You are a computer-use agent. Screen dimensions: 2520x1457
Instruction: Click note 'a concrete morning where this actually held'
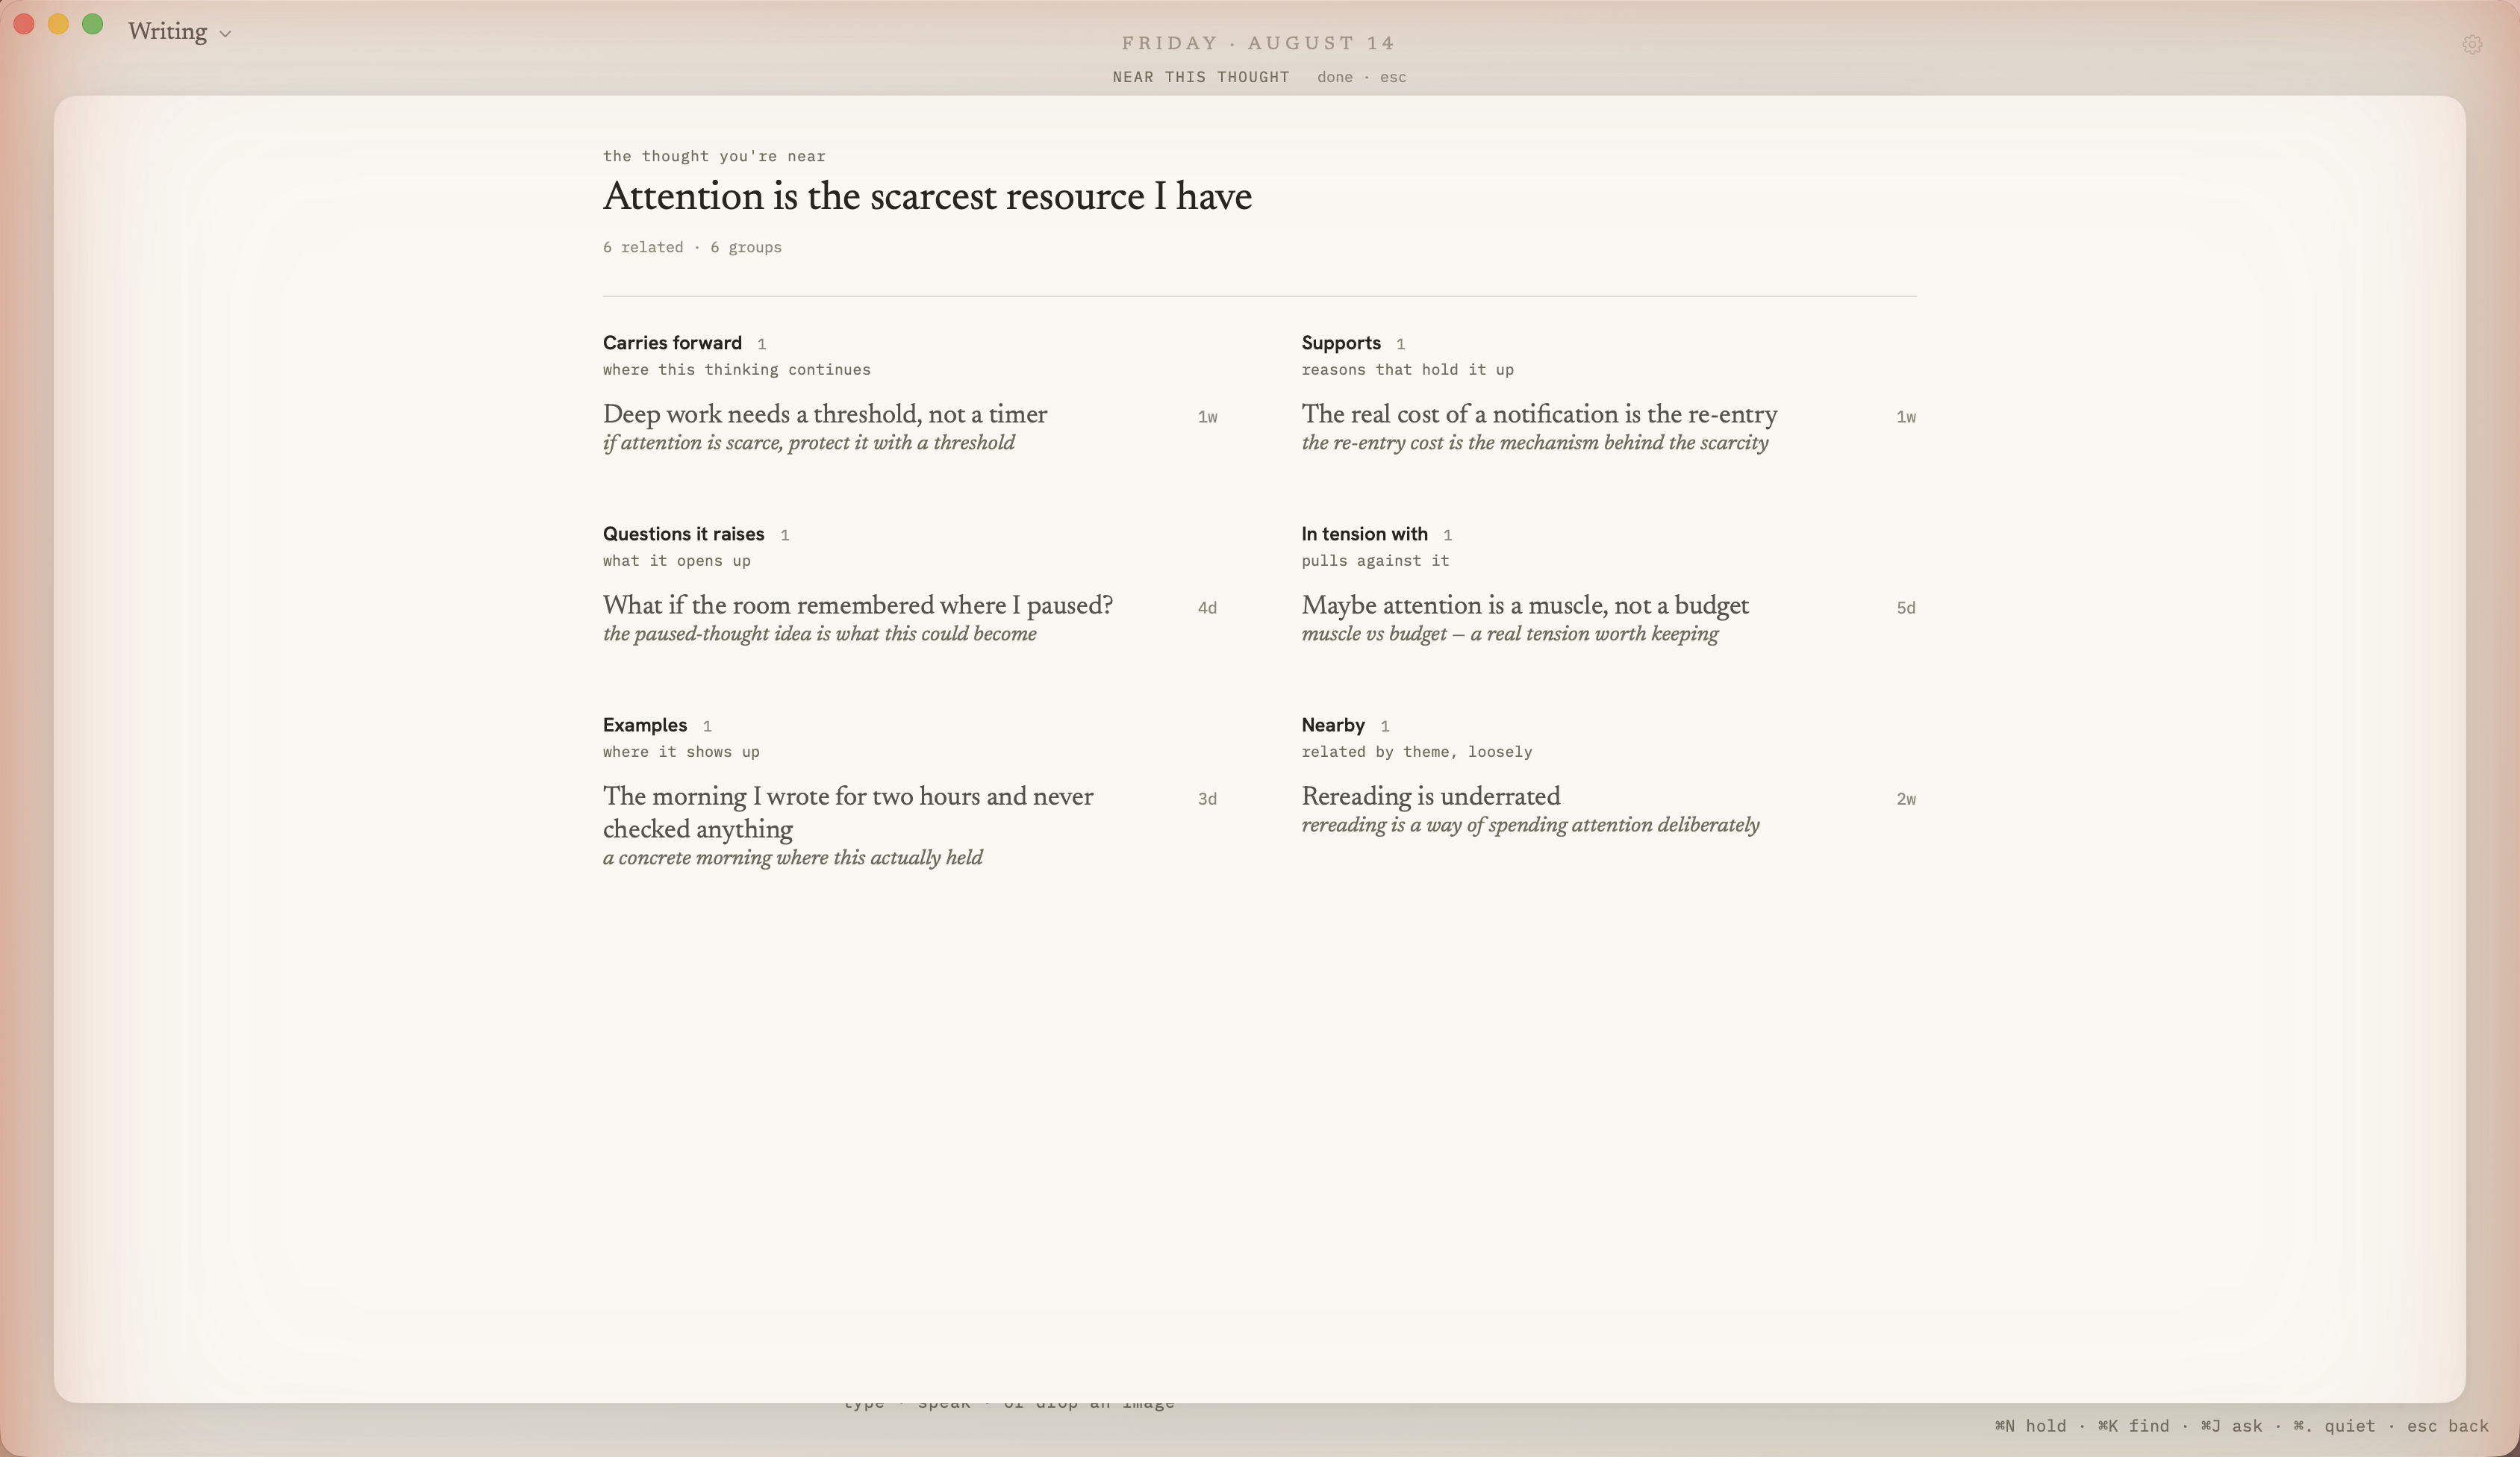(x=792, y=858)
